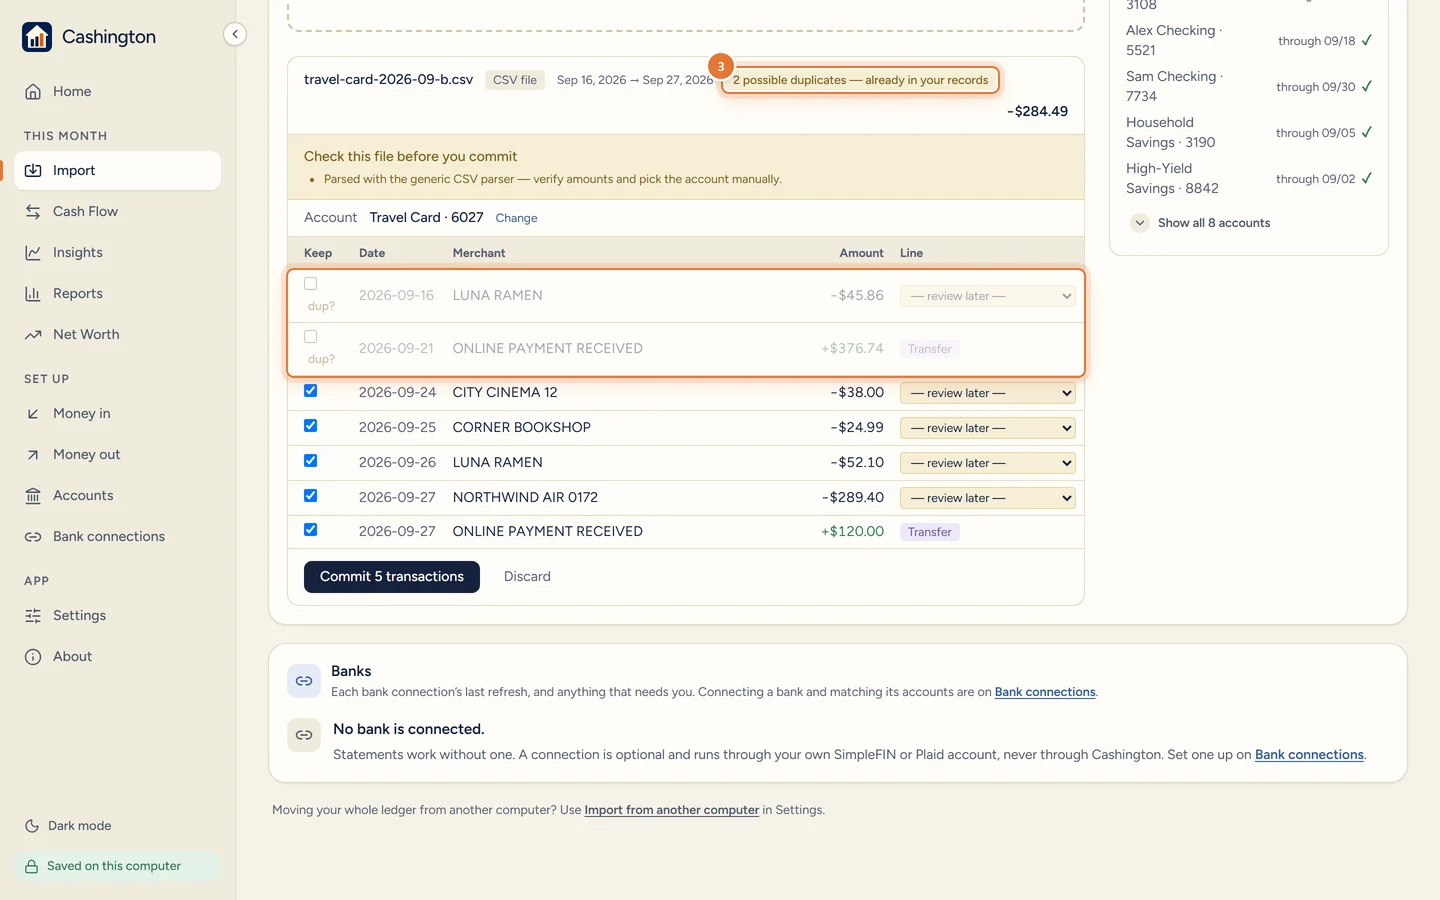Screen dimensions: 1440x900
Task: Open Settings from the sidebar
Action: (118, 616)
